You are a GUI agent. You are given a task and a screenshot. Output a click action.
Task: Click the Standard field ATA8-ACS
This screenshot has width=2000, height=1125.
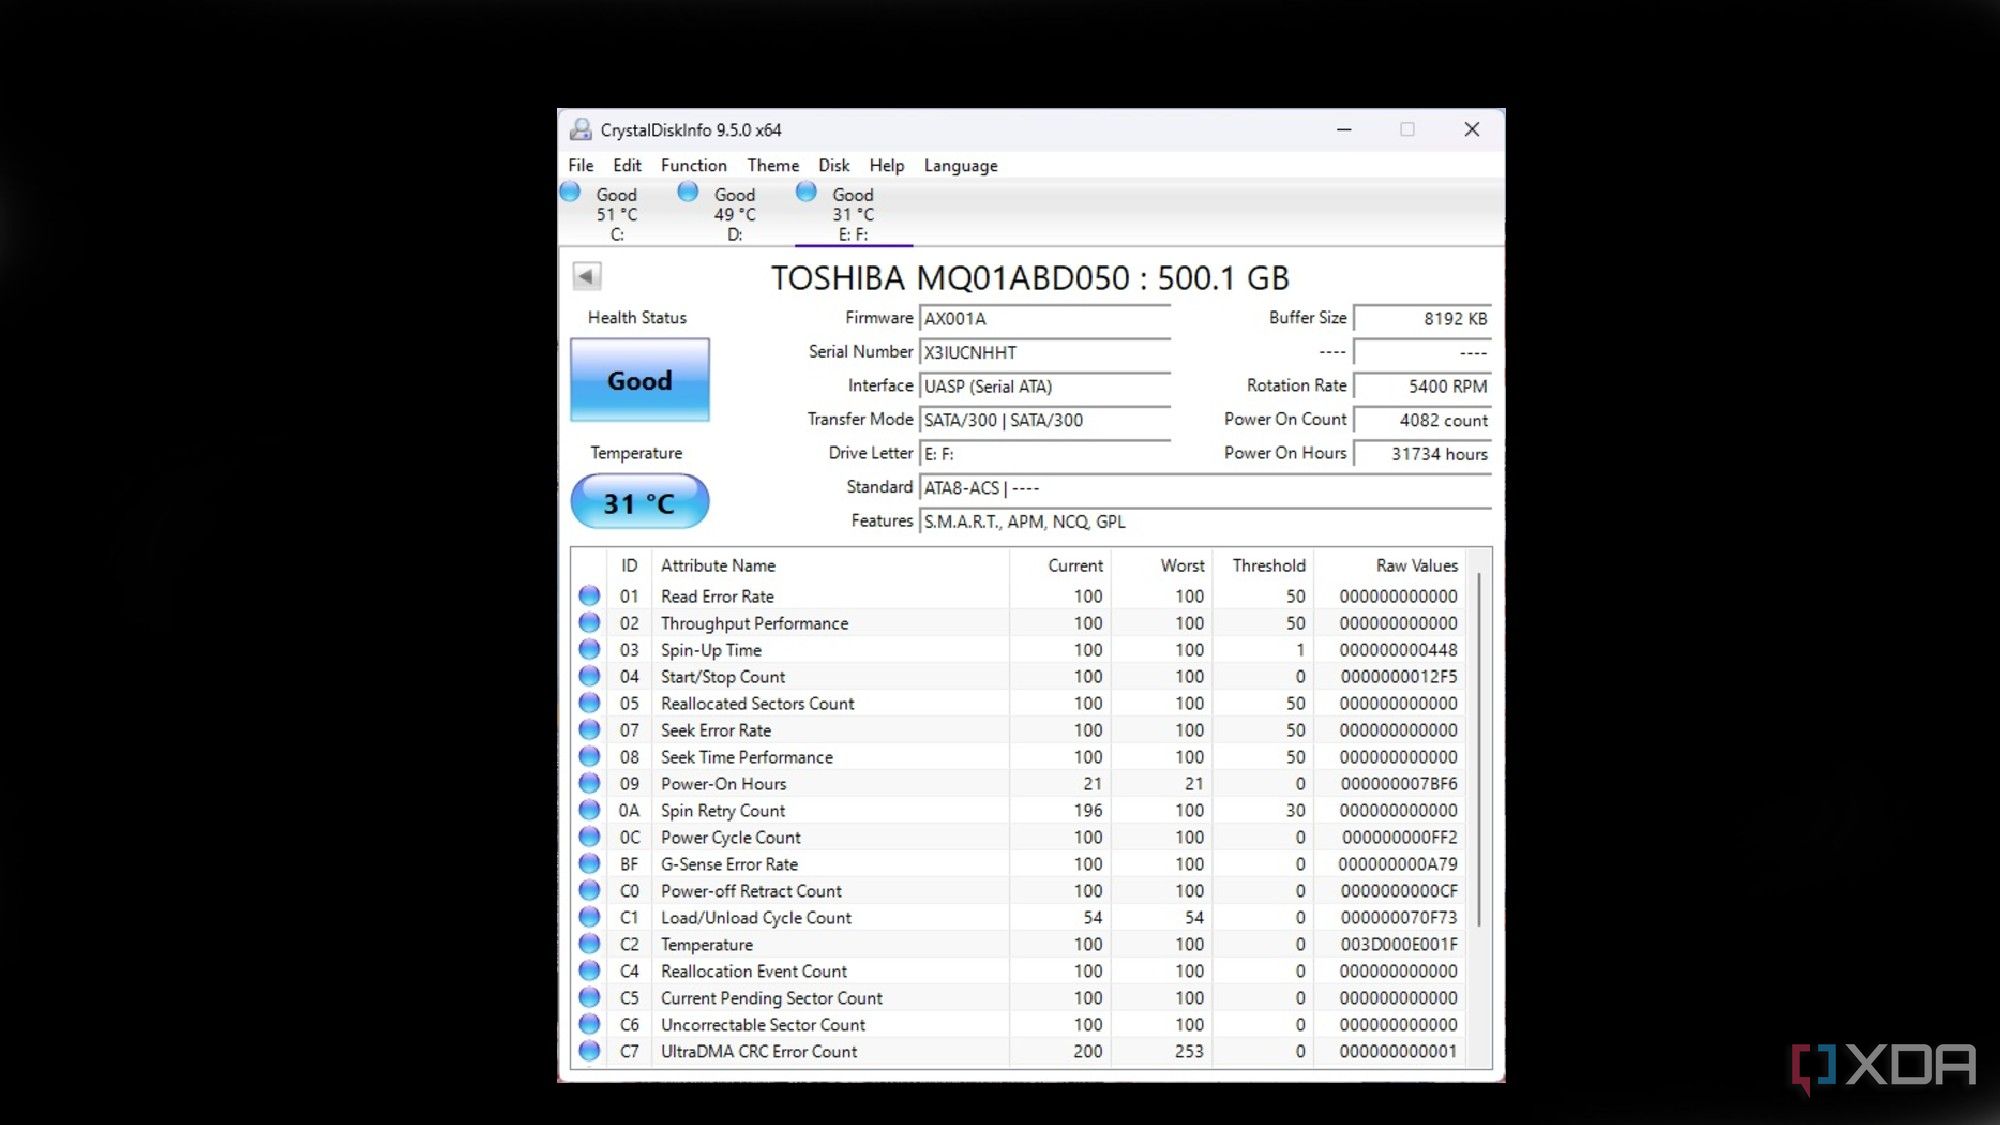[1205, 488]
